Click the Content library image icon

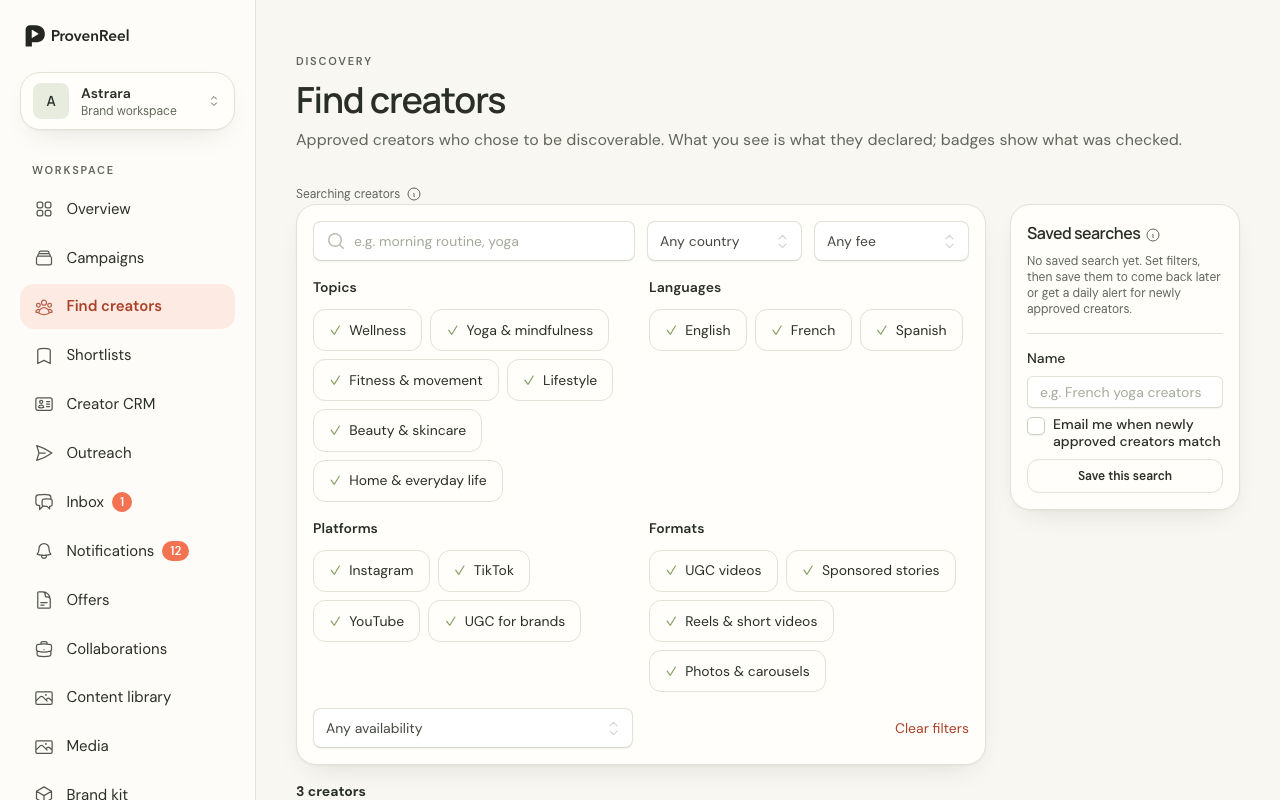[44, 697]
